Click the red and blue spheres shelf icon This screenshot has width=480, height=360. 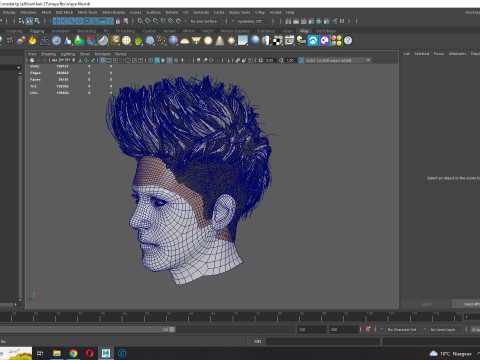coord(21,41)
